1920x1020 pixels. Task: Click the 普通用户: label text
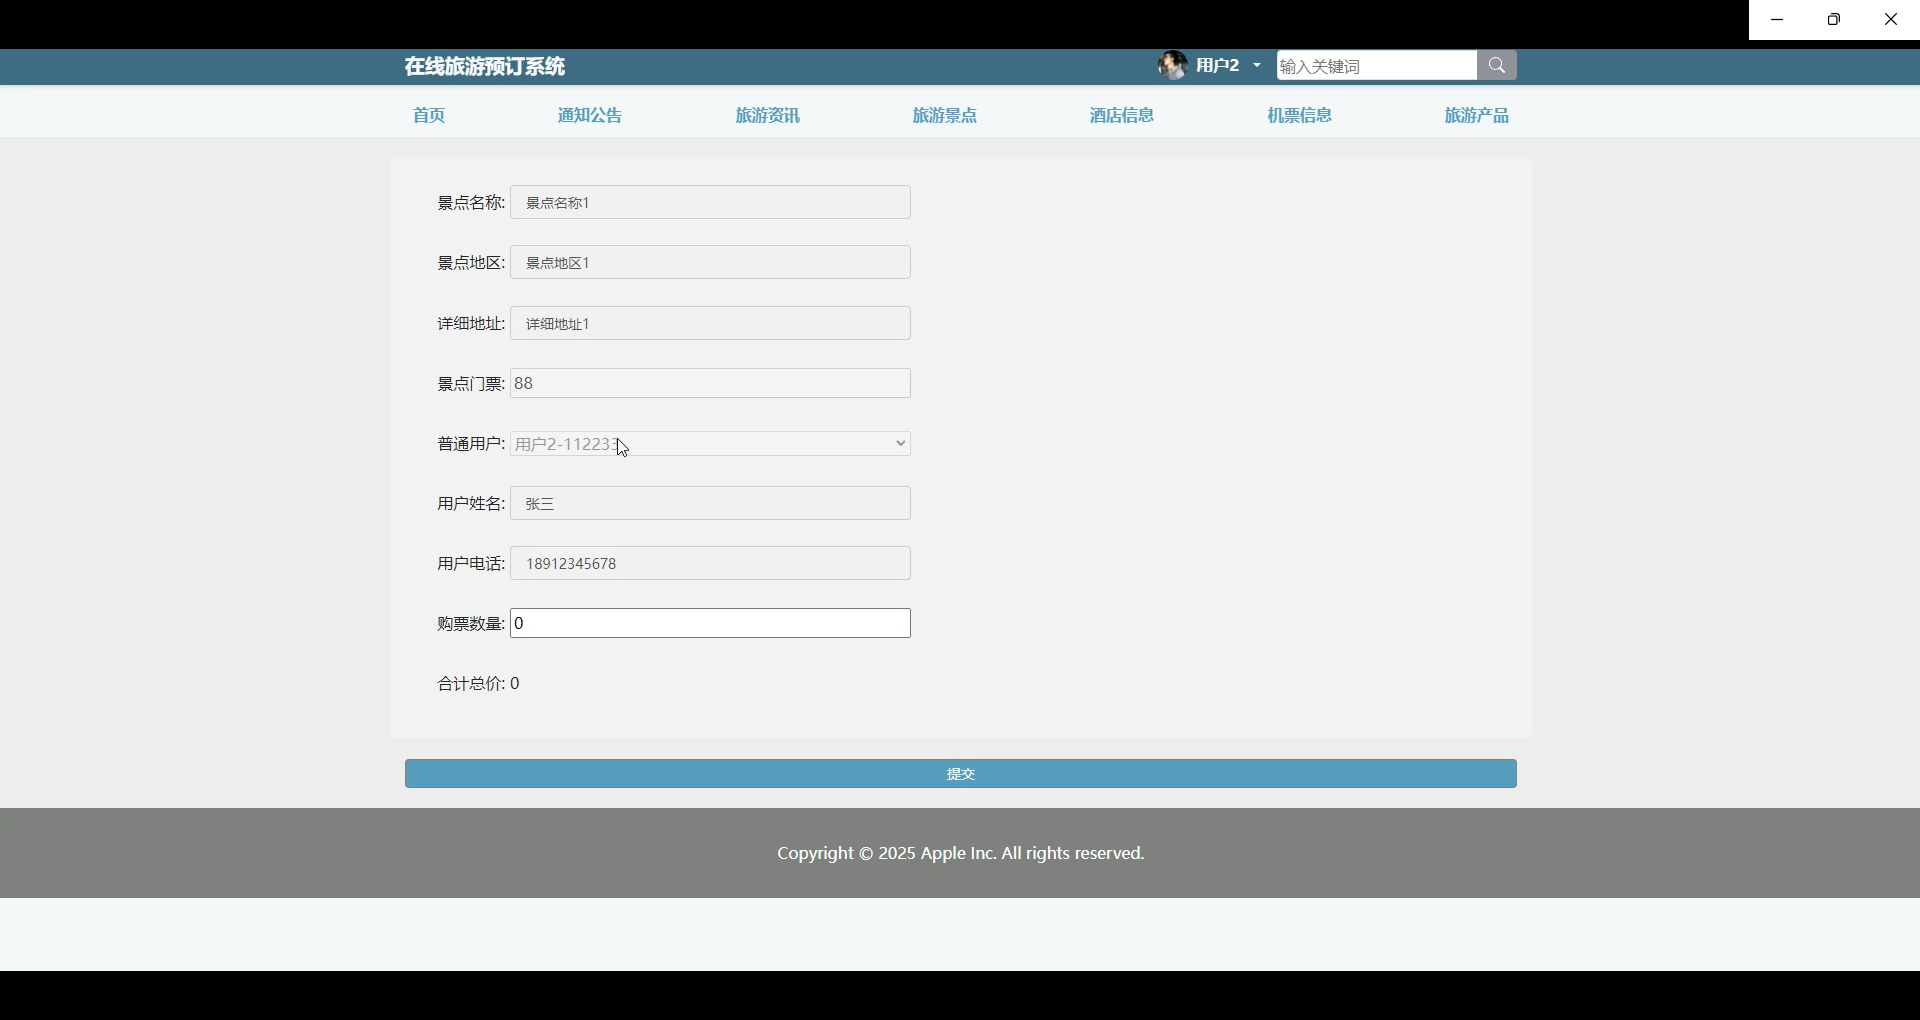[x=471, y=444]
